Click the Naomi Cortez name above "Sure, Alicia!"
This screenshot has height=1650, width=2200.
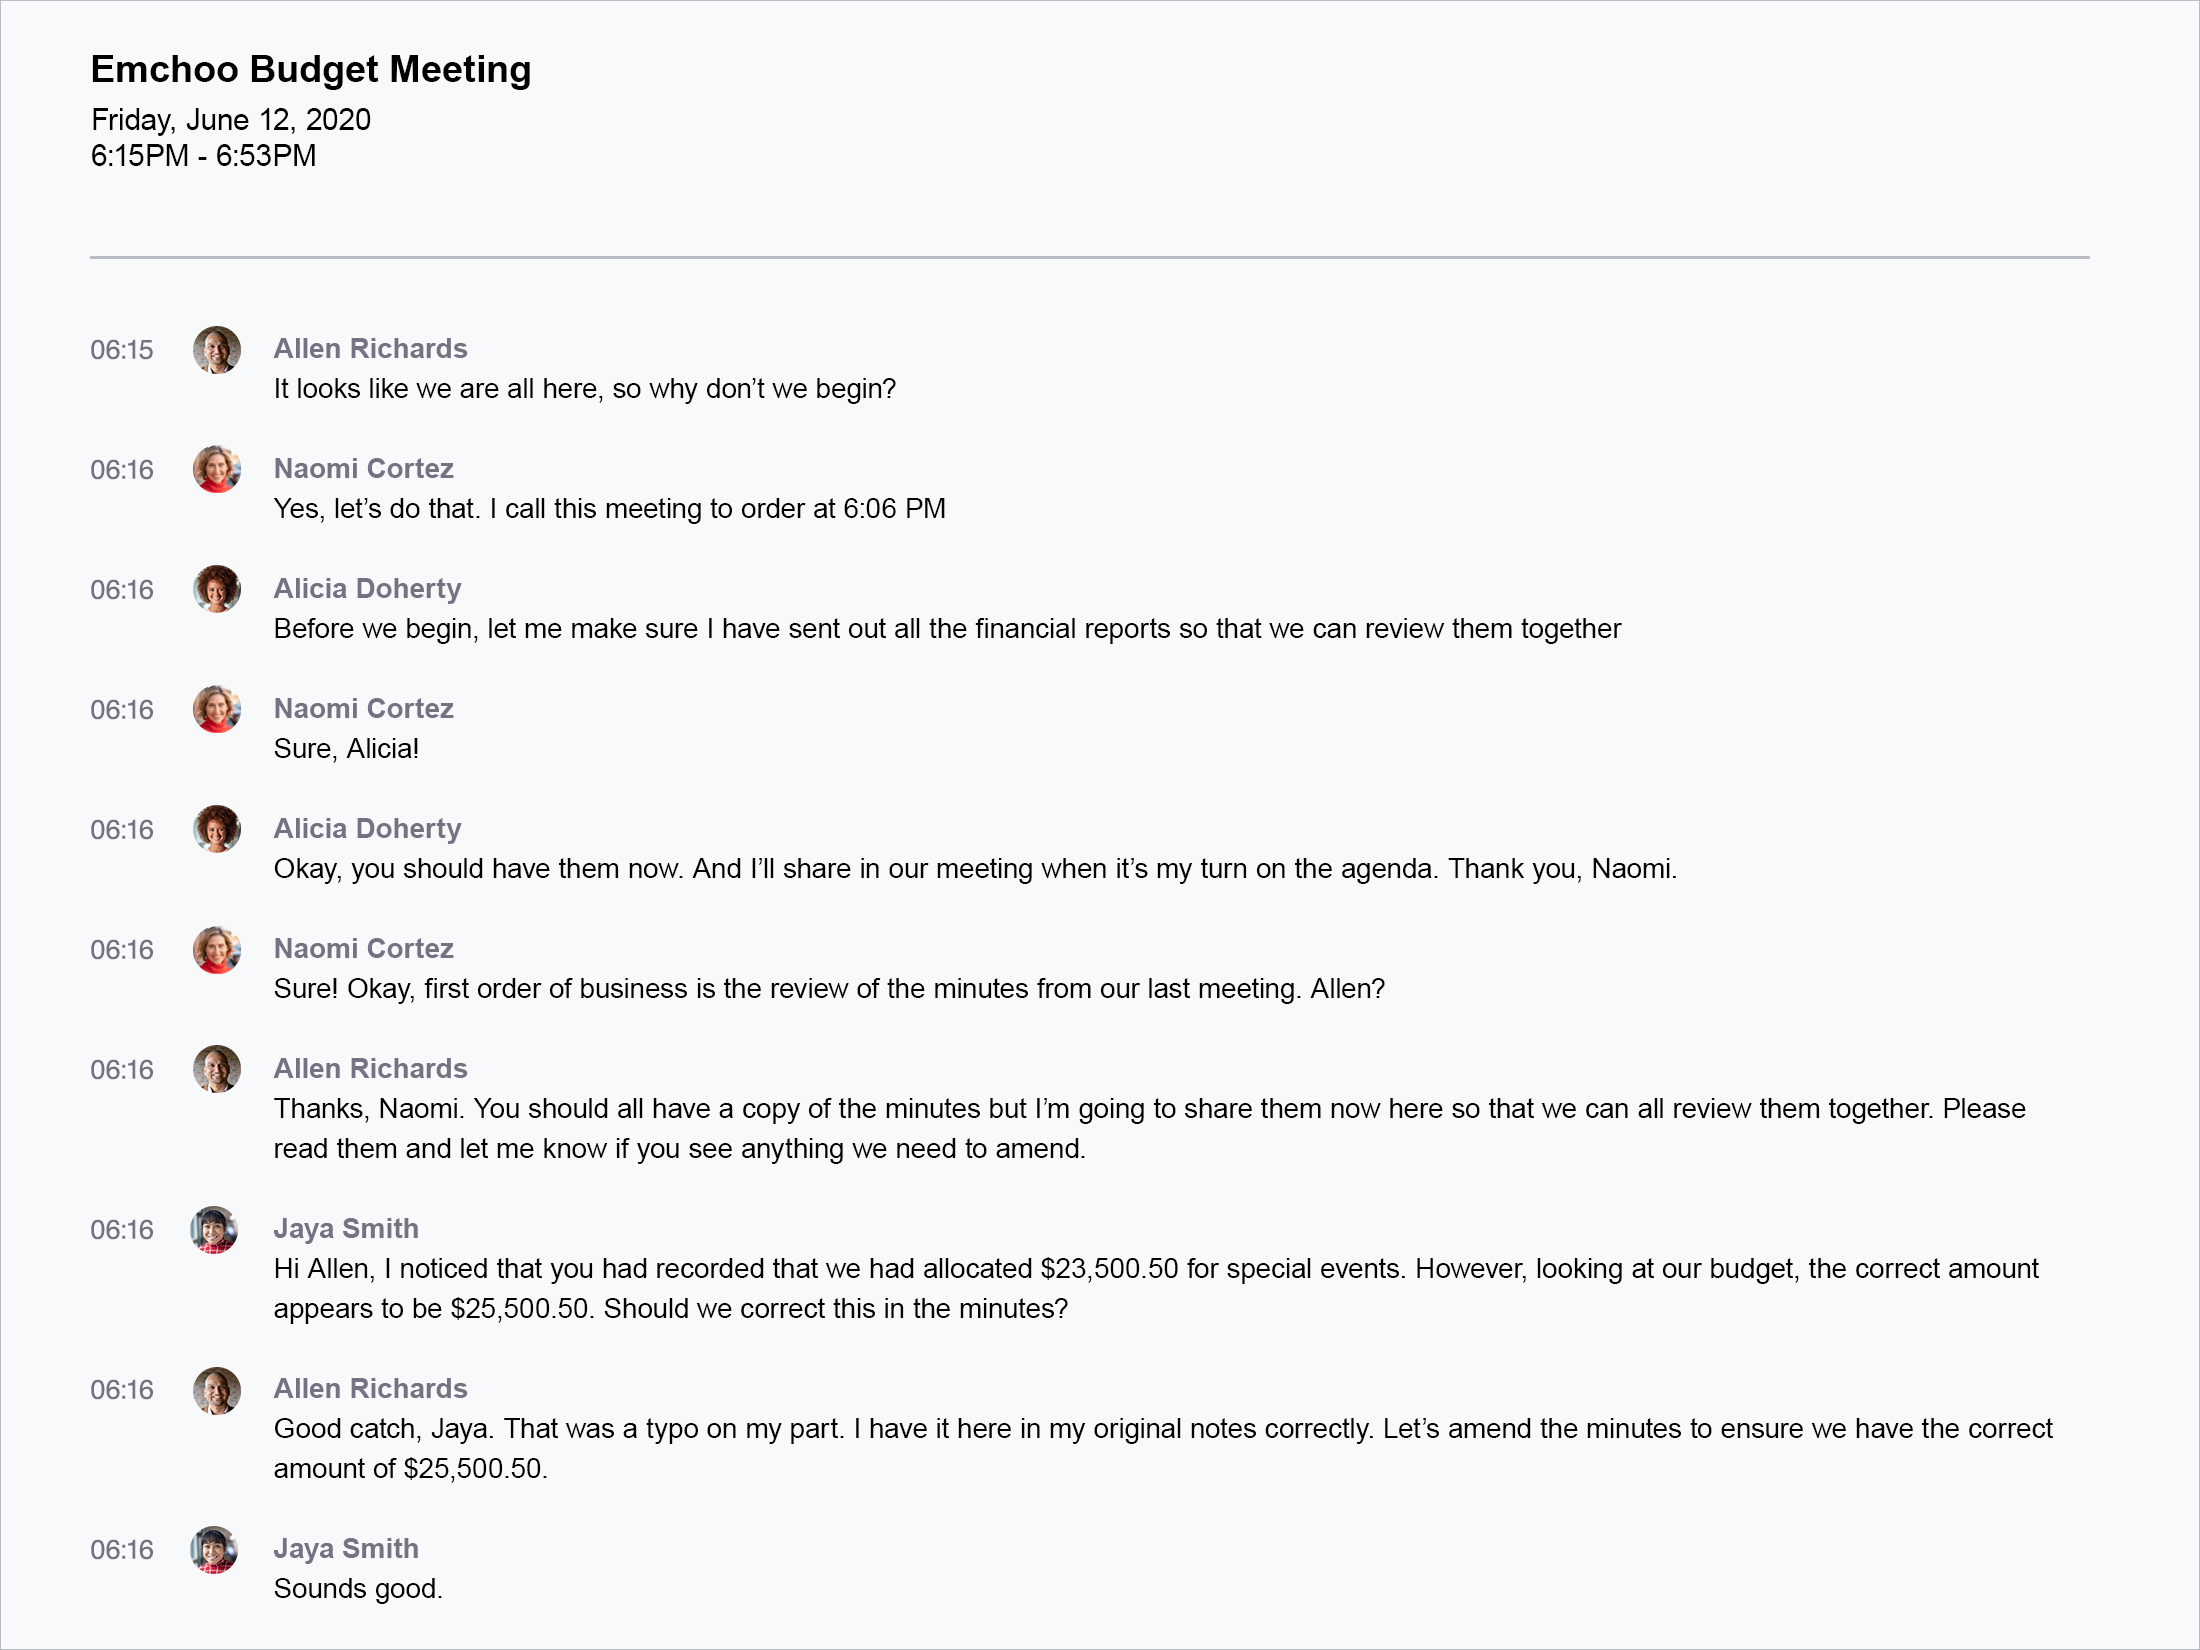pyautogui.click(x=363, y=709)
